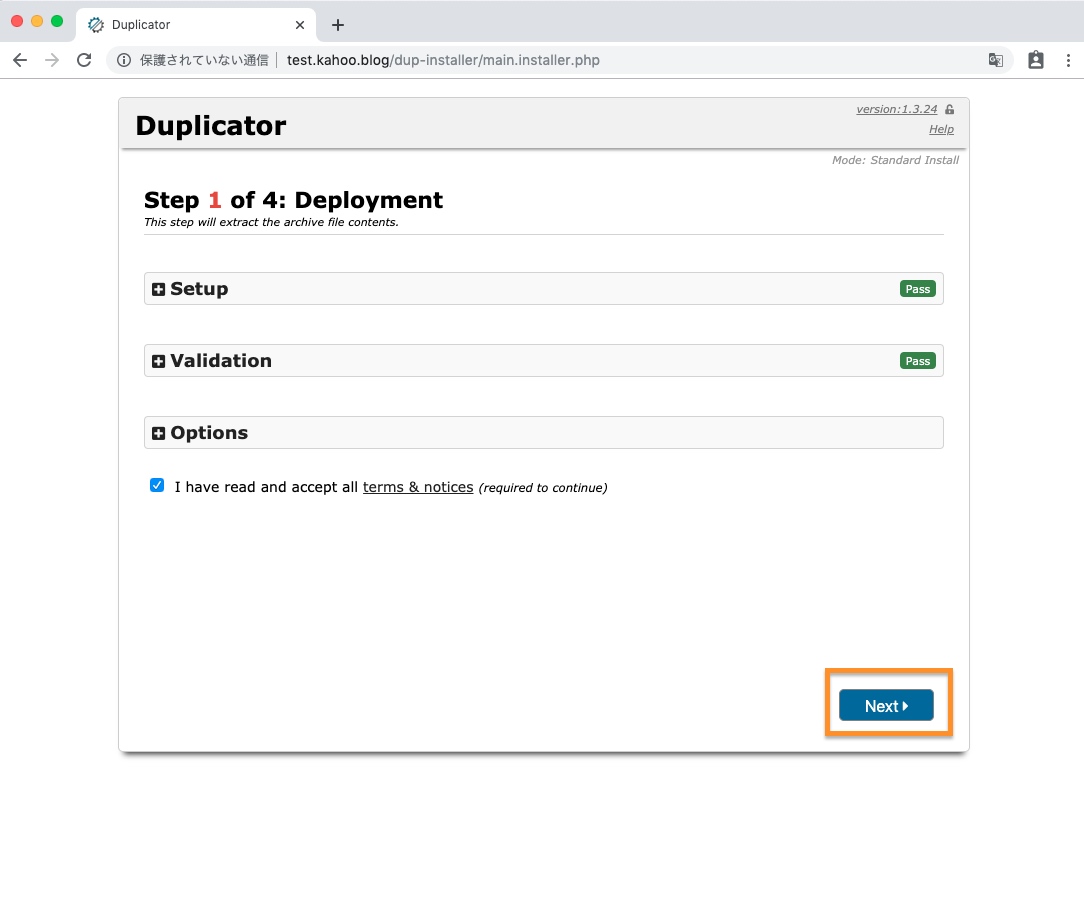Click the lock icon beside version number
Screen dimensions: 1084x902
pos(949,110)
